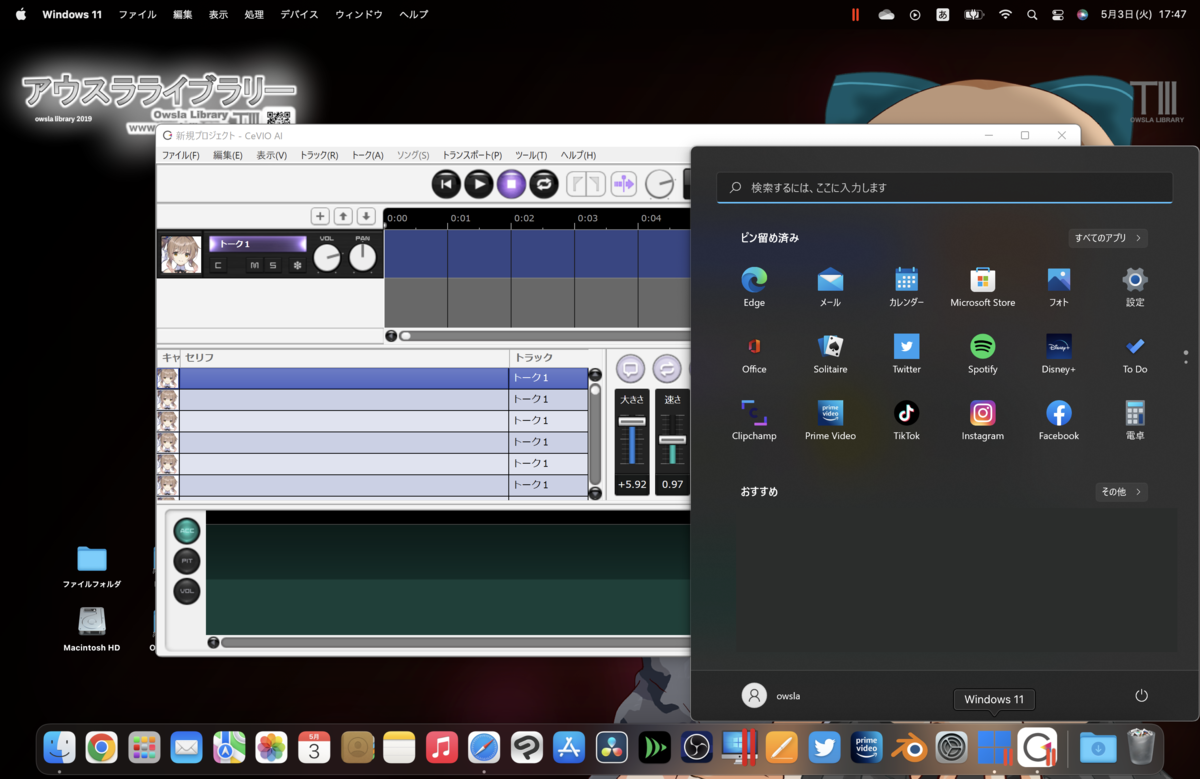The image size is (1200, 779).
Task: Open Edge from pinned apps
Action: (x=754, y=286)
